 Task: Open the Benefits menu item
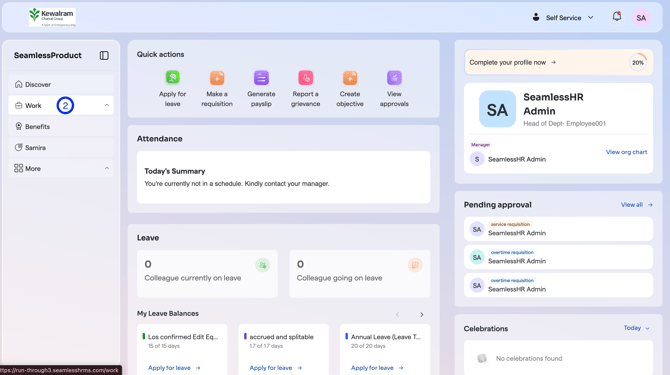pyautogui.click(x=61, y=126)
